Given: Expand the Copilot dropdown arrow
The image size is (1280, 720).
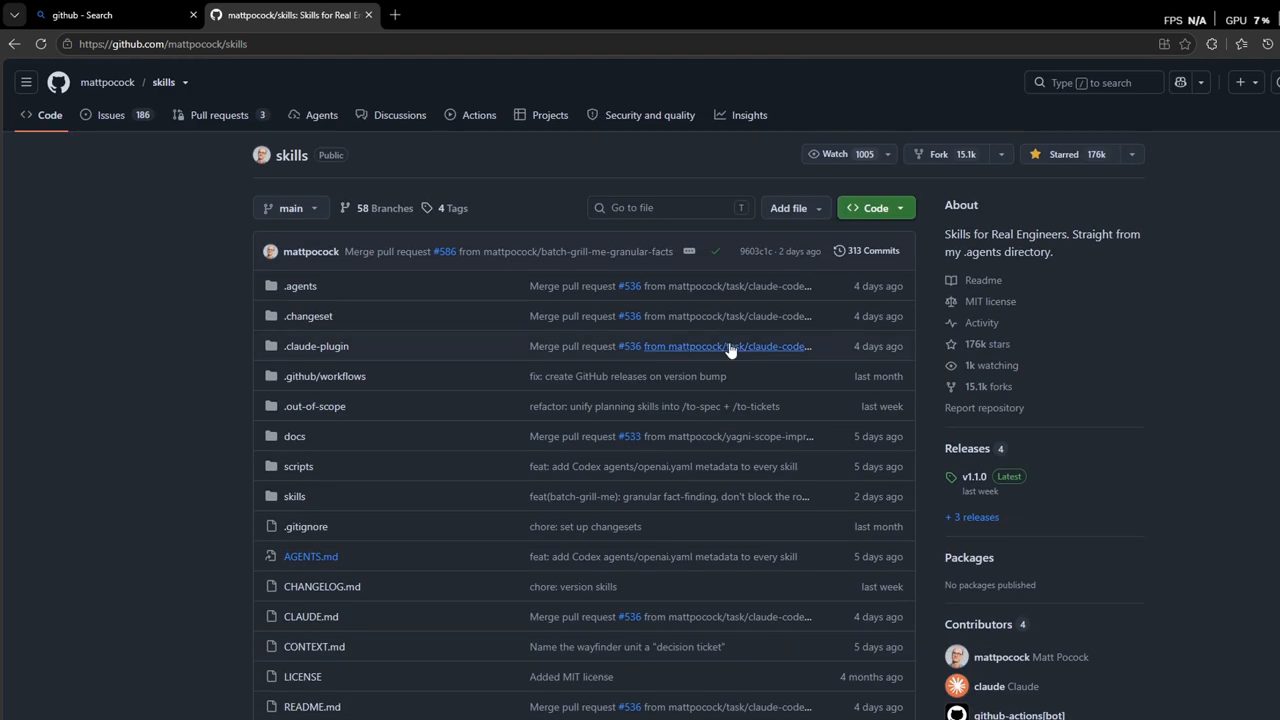Looking at the screenshot, I should tap(1201, 82).
